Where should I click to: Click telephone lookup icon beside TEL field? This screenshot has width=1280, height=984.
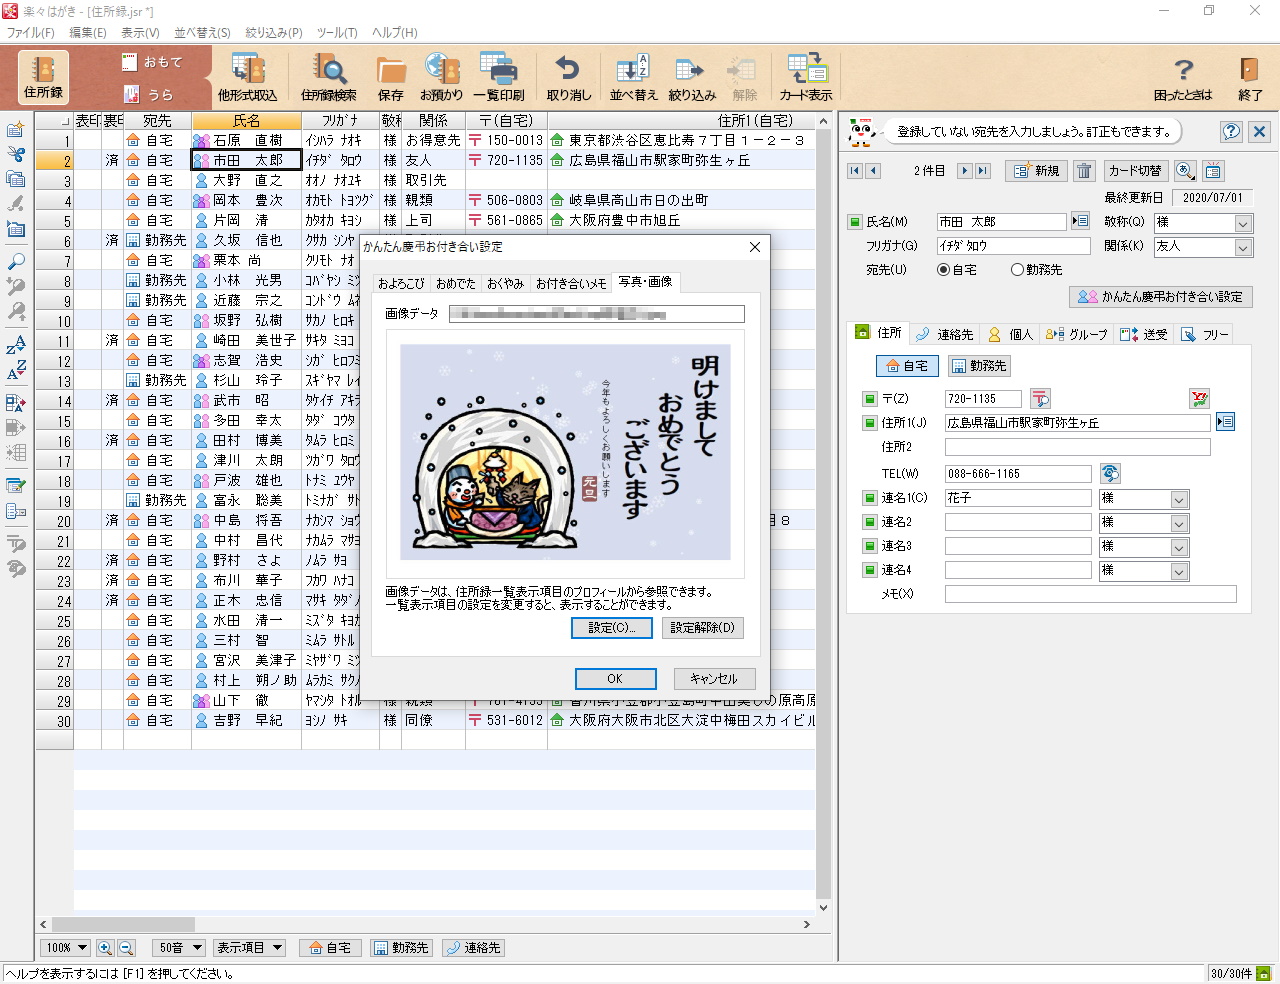[1109, 473]
